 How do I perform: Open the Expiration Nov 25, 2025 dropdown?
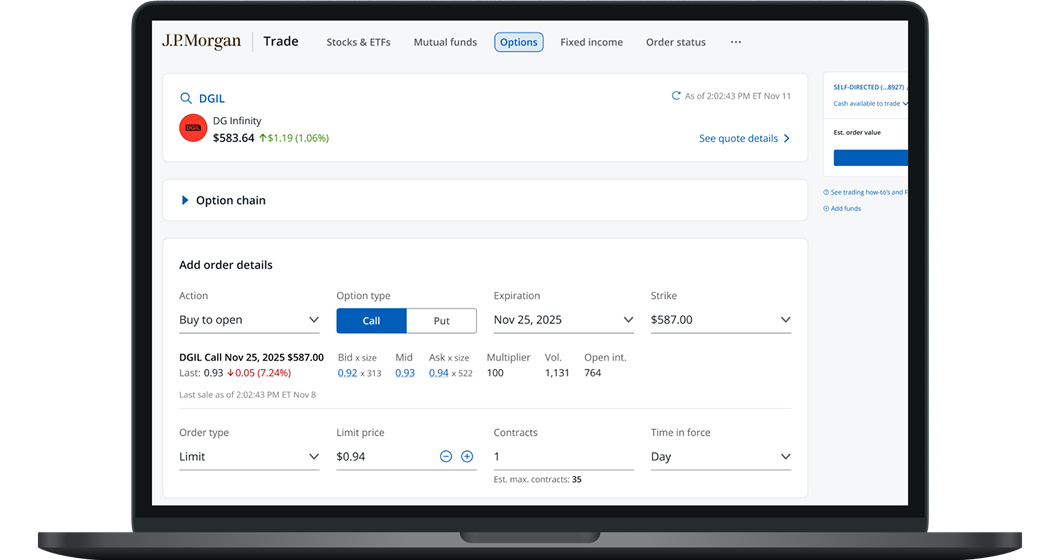(563, 320)
